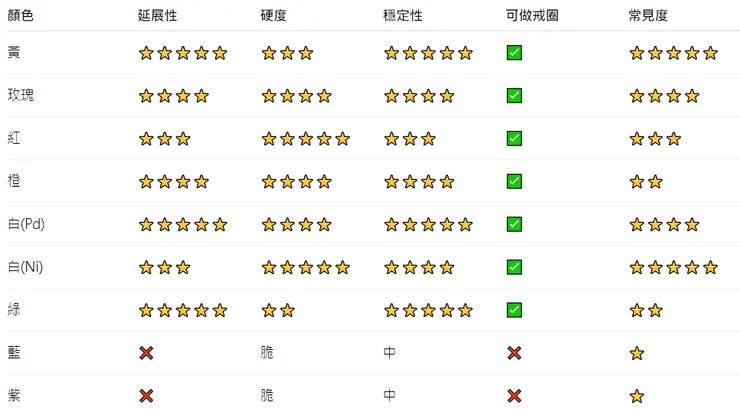Click the red X under 可做戒圈 for 紫

(x=514, y=396)
